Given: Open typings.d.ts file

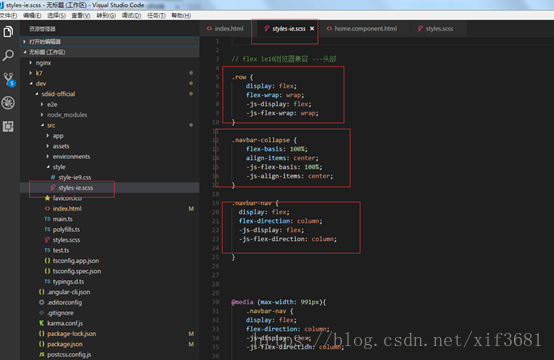Looking at the screenshot, I should tap(110, 282).
